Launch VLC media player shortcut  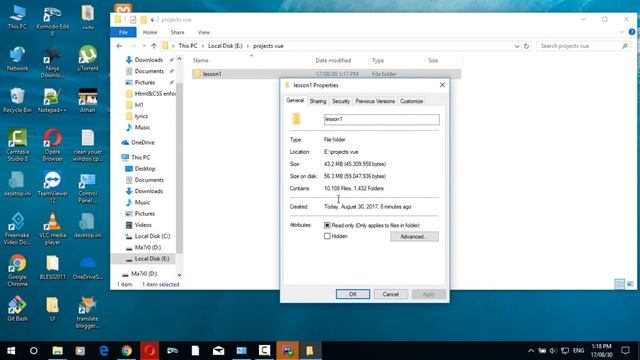(52, 229)
